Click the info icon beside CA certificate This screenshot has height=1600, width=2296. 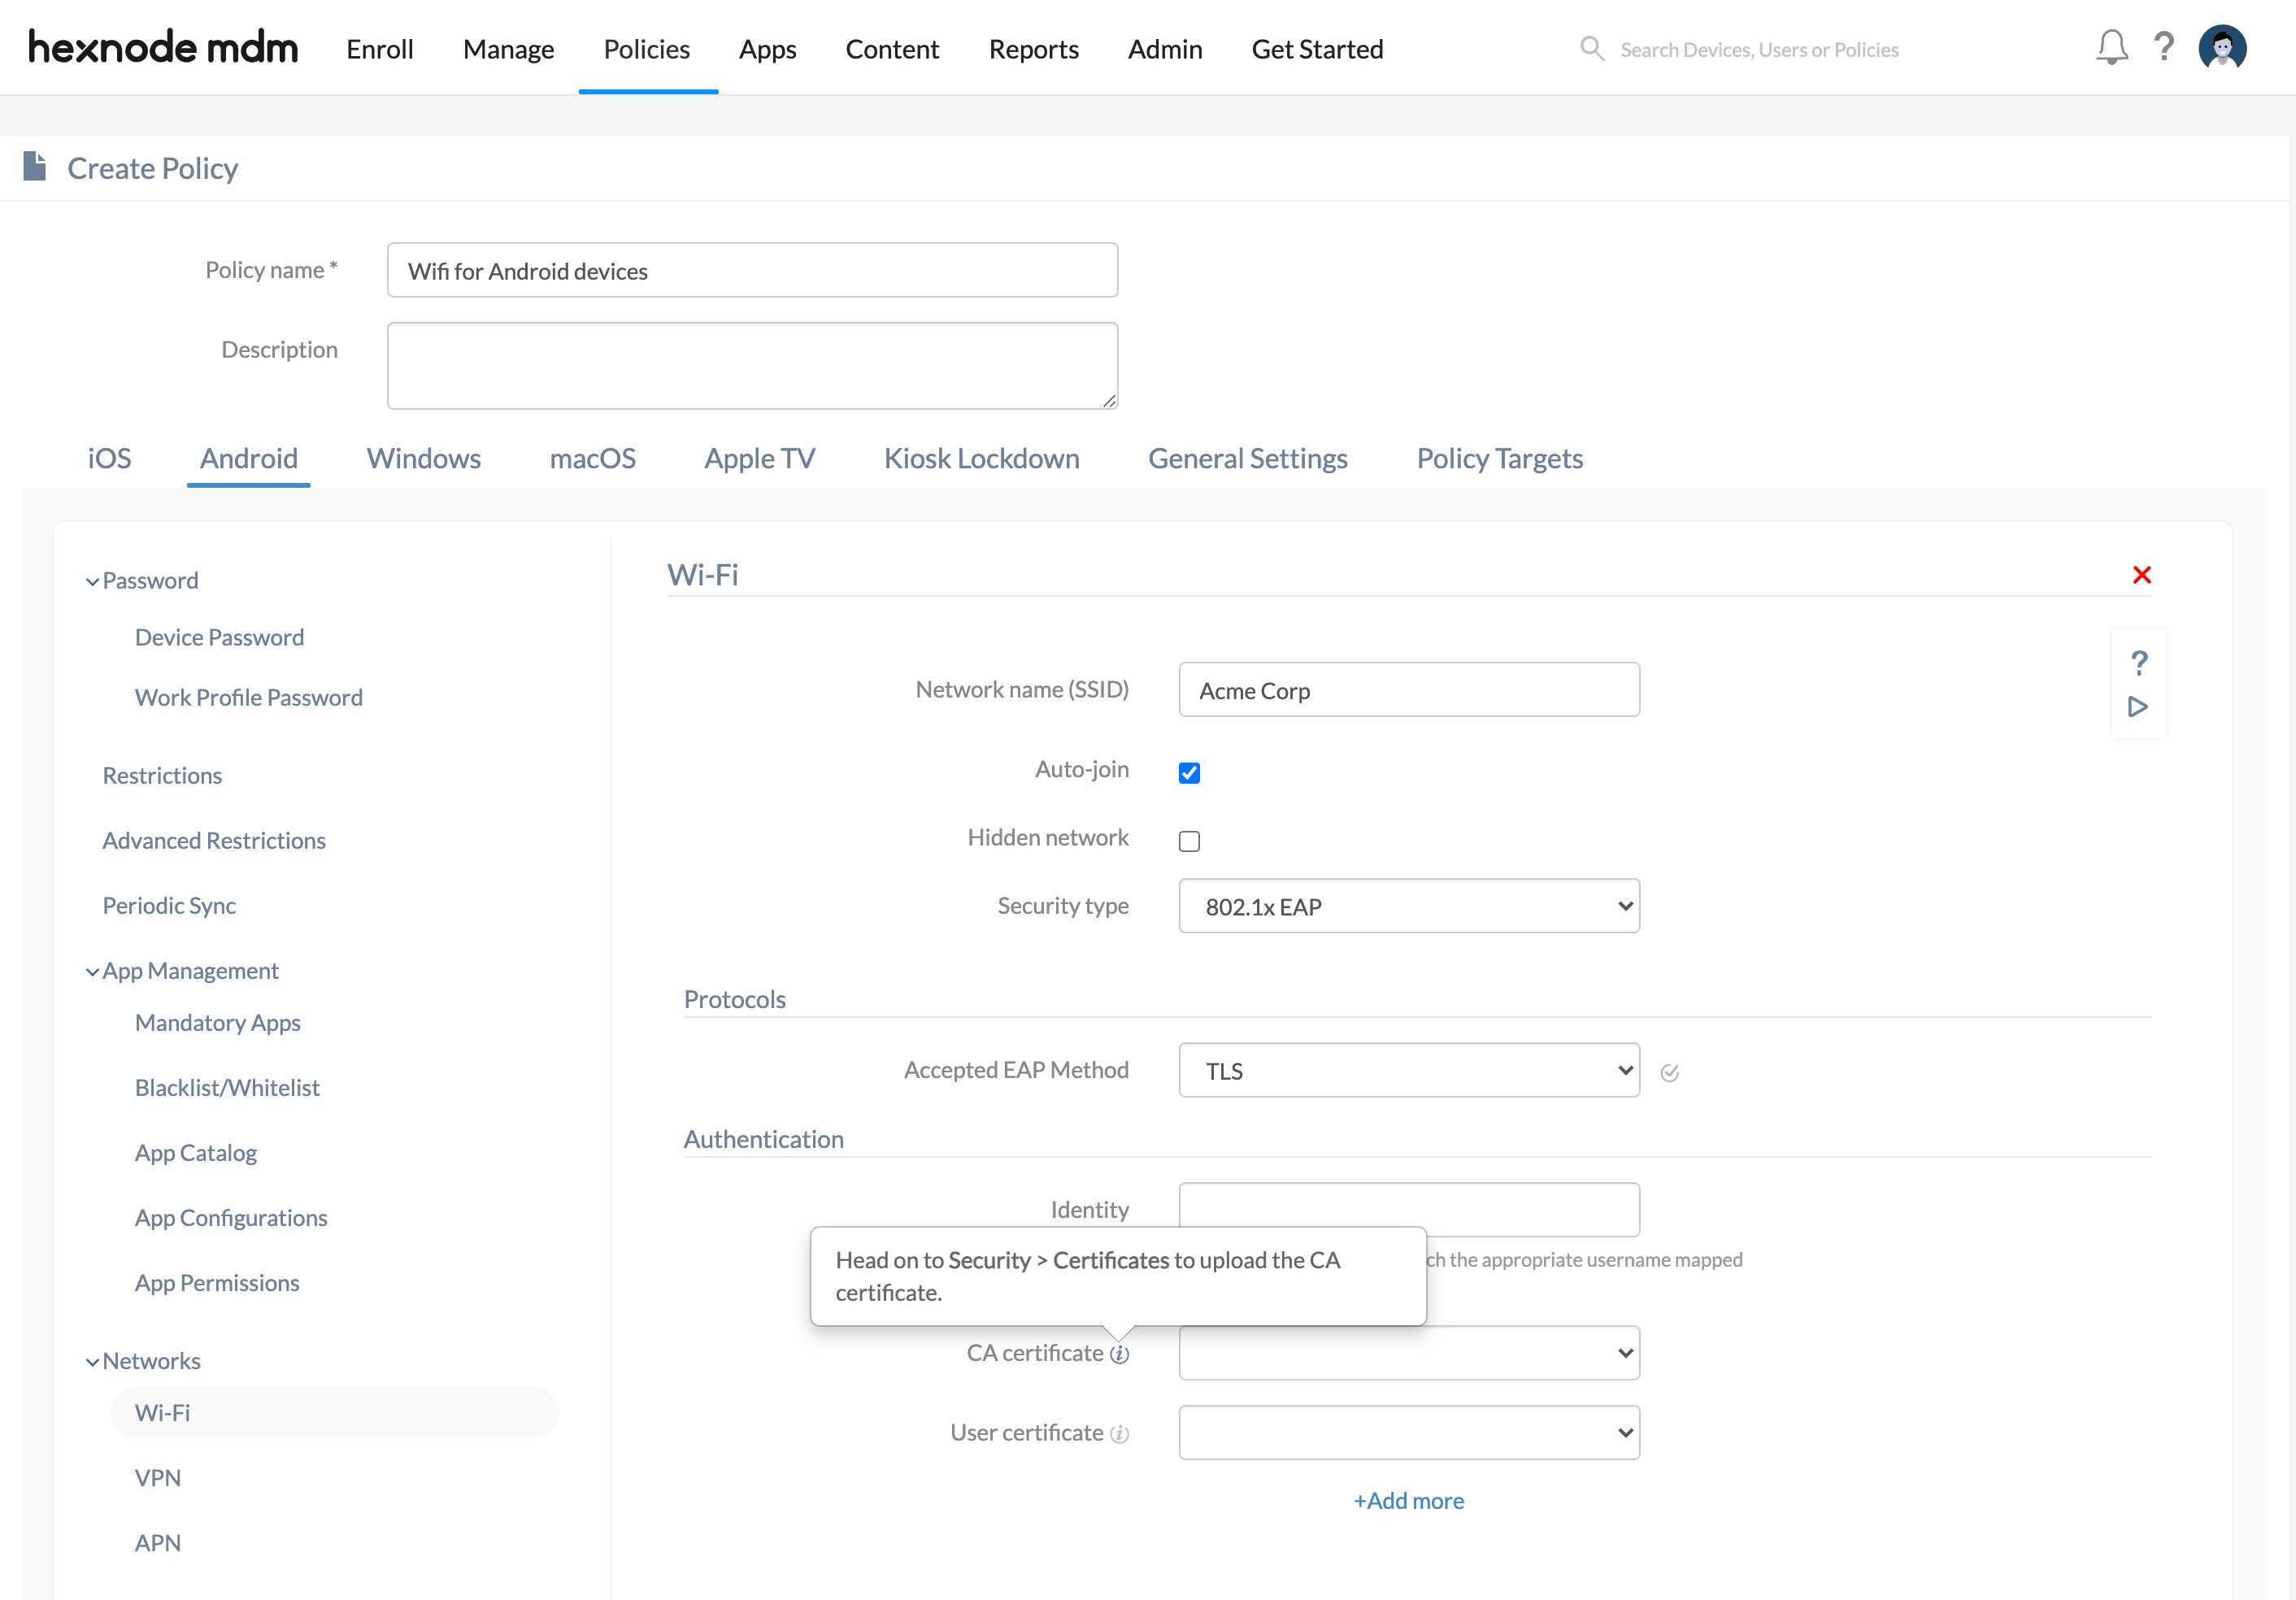point(1121,1354)
